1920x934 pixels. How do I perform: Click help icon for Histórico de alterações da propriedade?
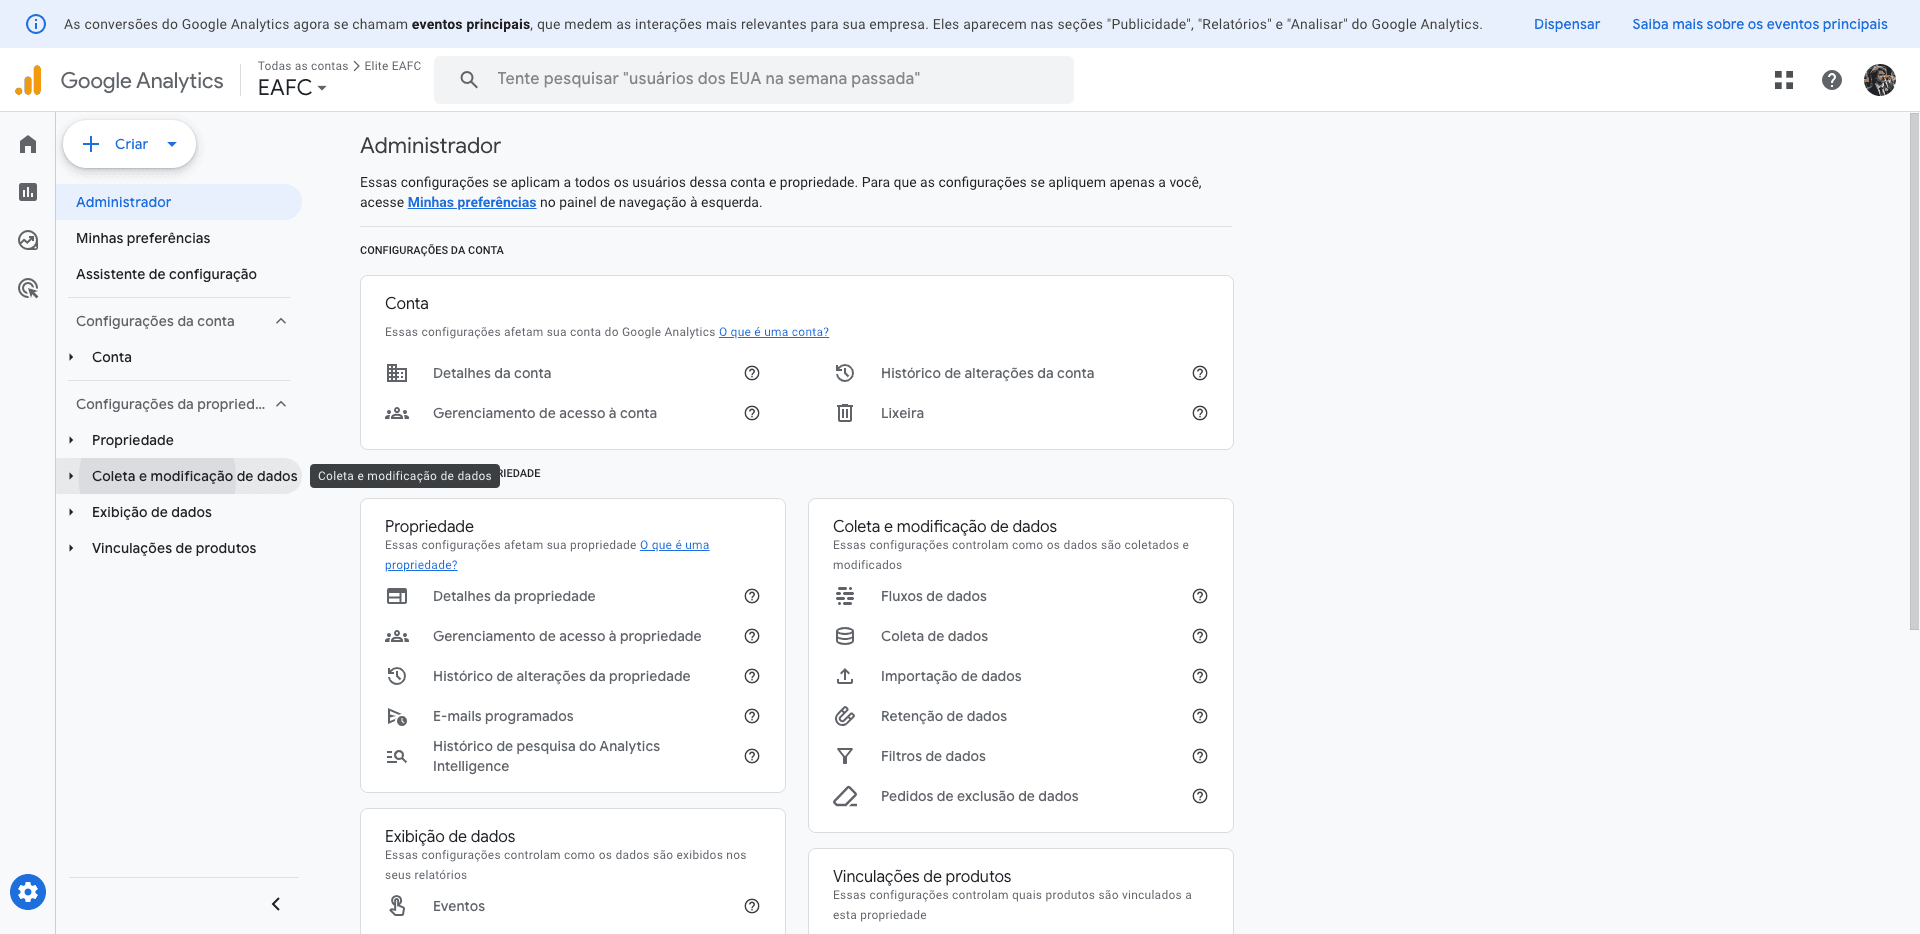(752, 676)
